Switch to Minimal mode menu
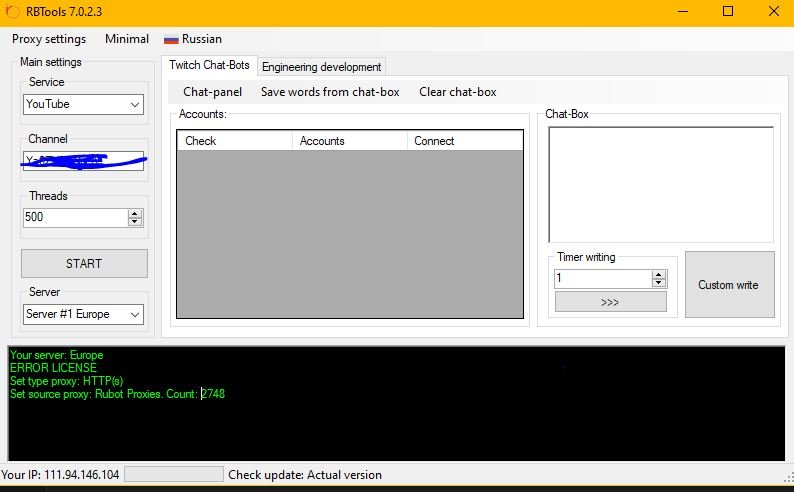Viewport: 794px width, 492px height. tap(127, 39)
